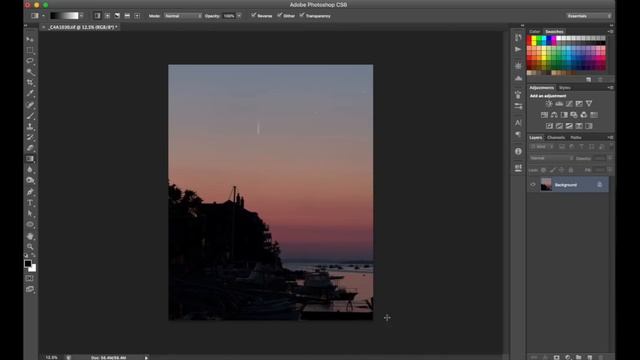Open the Actions panel icon
This screenshot has height=360, width=640.
click(518, 49)
